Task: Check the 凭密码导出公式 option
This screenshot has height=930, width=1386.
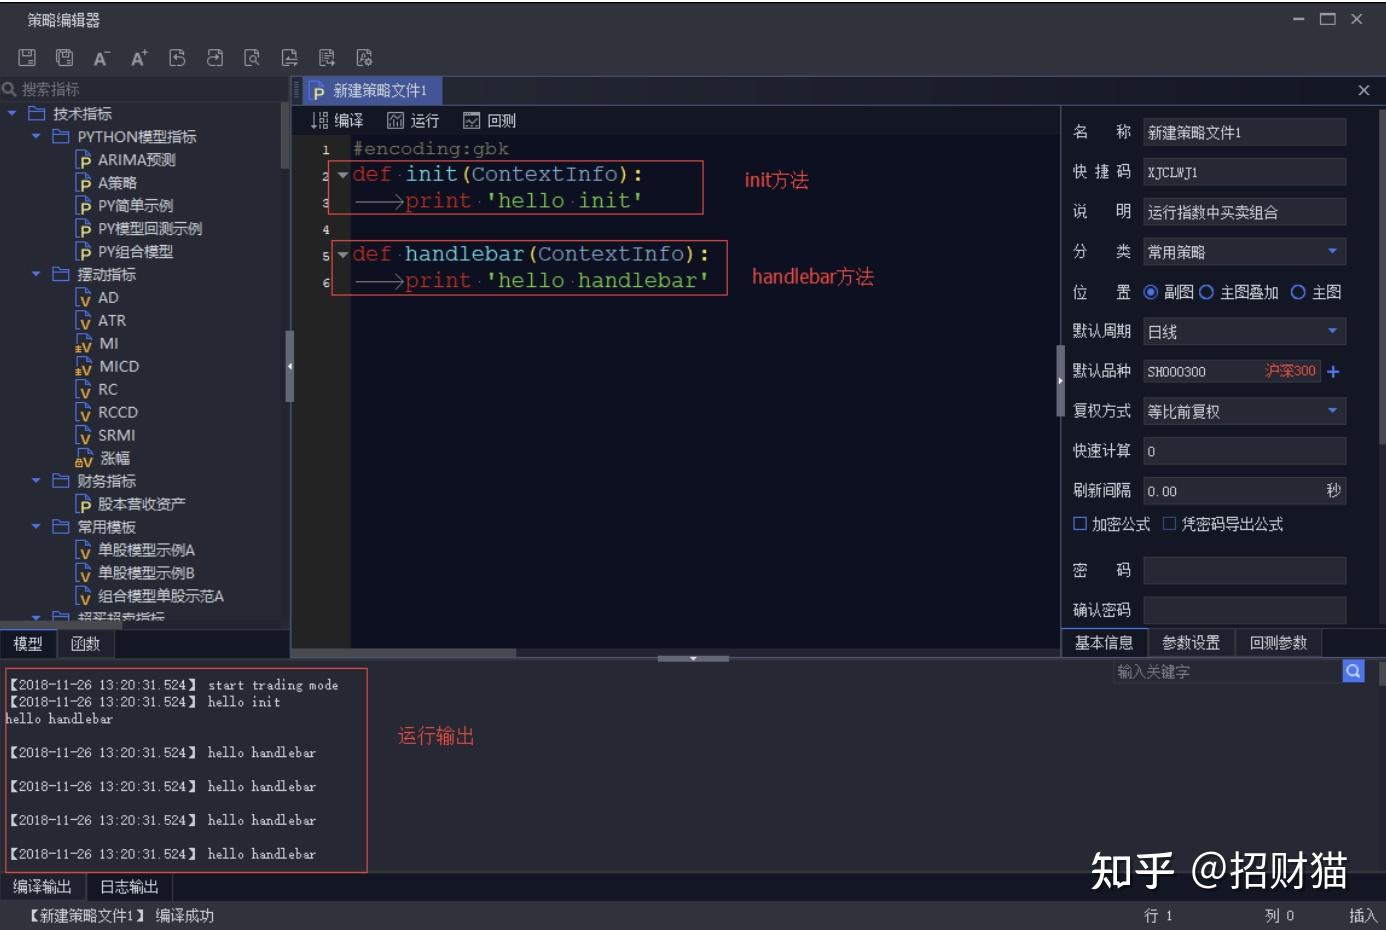Action: click(1170, 523)
